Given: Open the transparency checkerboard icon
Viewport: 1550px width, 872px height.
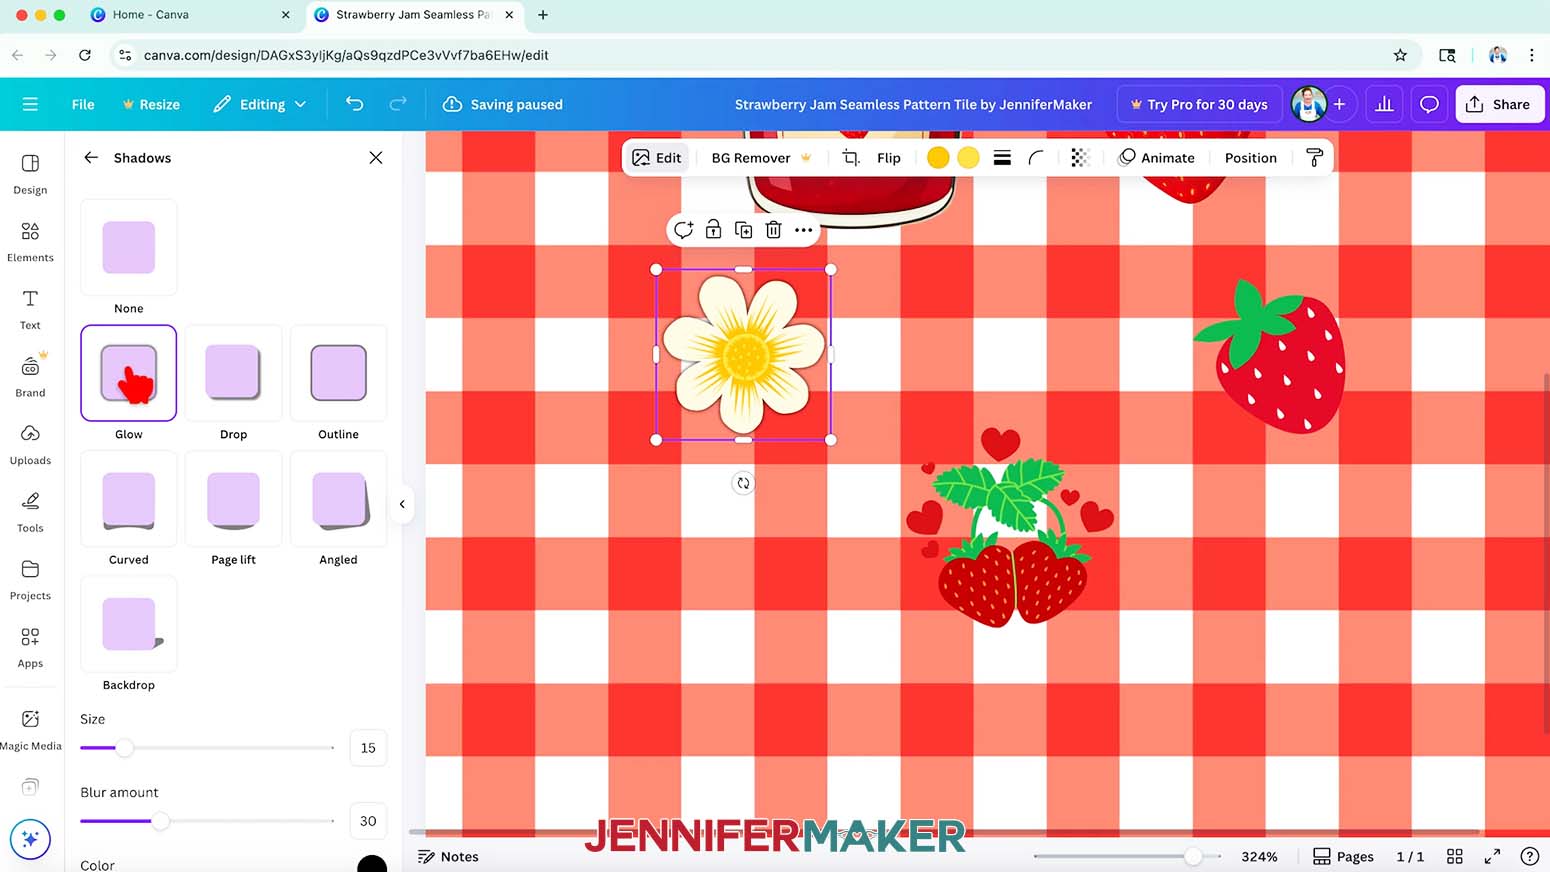Looking at the screenshot, I should tap(1079, 158).
